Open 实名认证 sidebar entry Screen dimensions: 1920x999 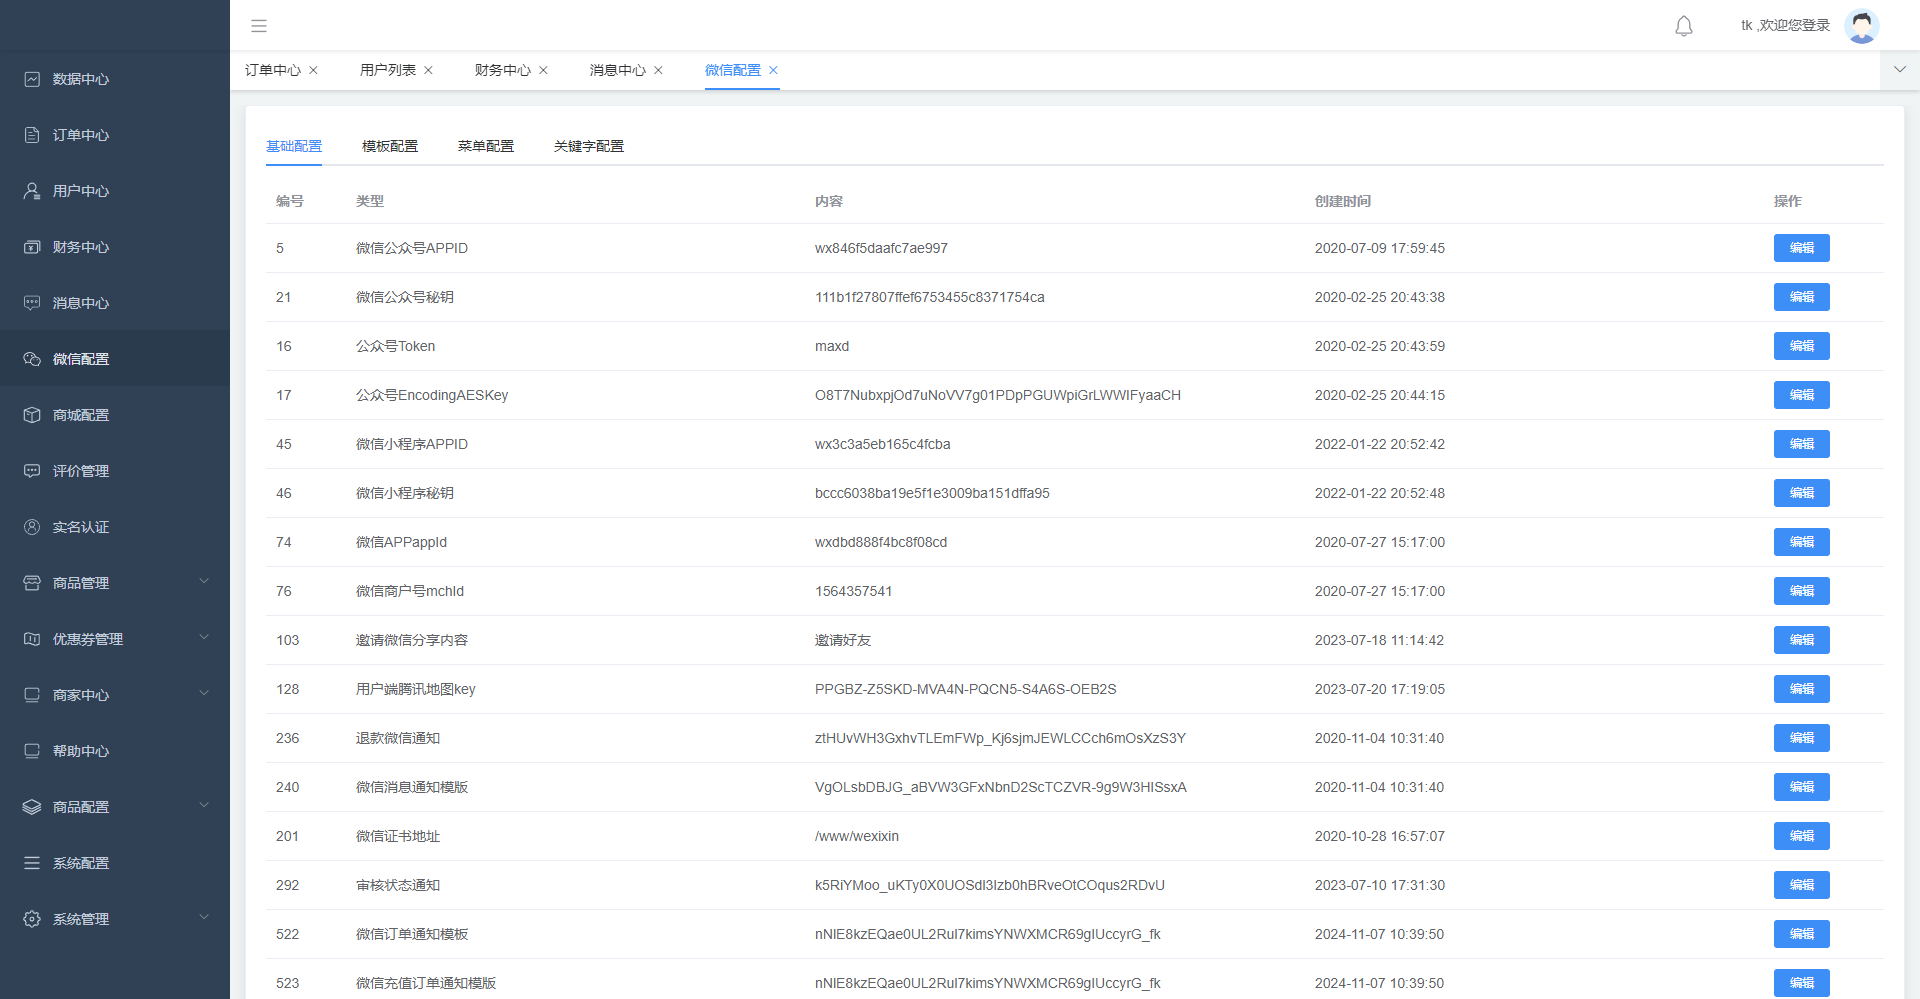81,527
